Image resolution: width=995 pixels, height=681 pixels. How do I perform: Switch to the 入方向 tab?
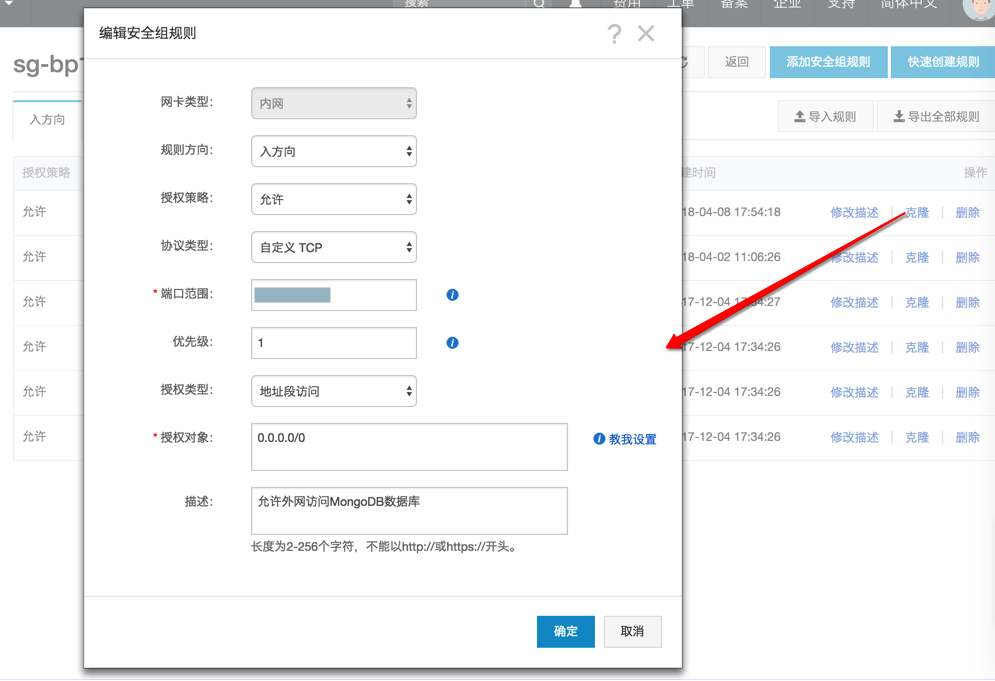tap(48, 120)
